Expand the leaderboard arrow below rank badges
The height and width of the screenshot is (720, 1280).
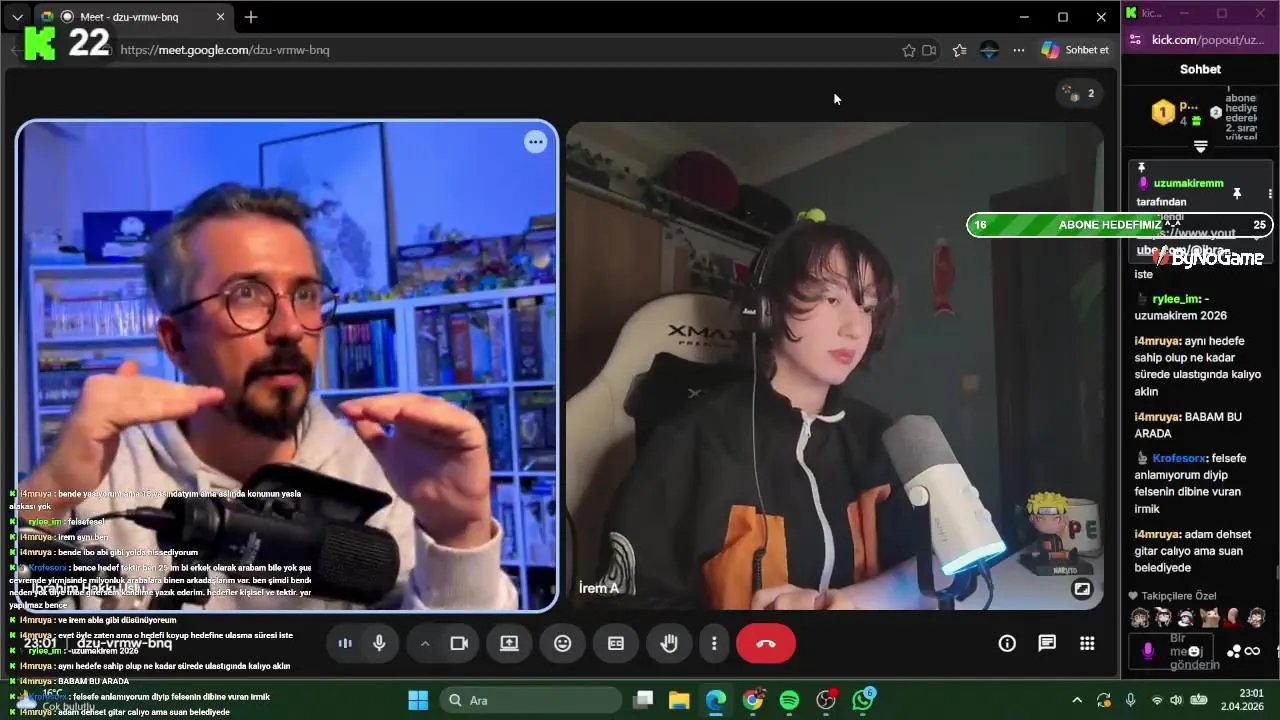coord(1201,146)
